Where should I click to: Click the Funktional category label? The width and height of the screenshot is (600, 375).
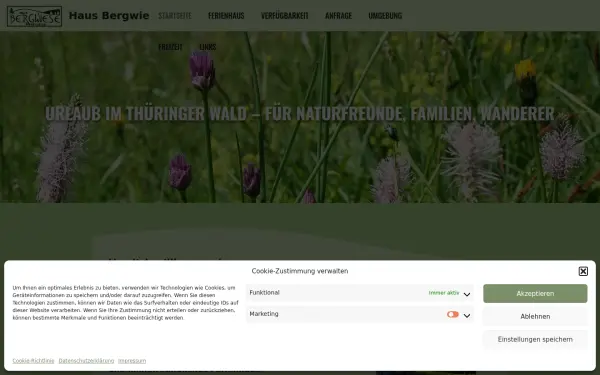(264, 293)
